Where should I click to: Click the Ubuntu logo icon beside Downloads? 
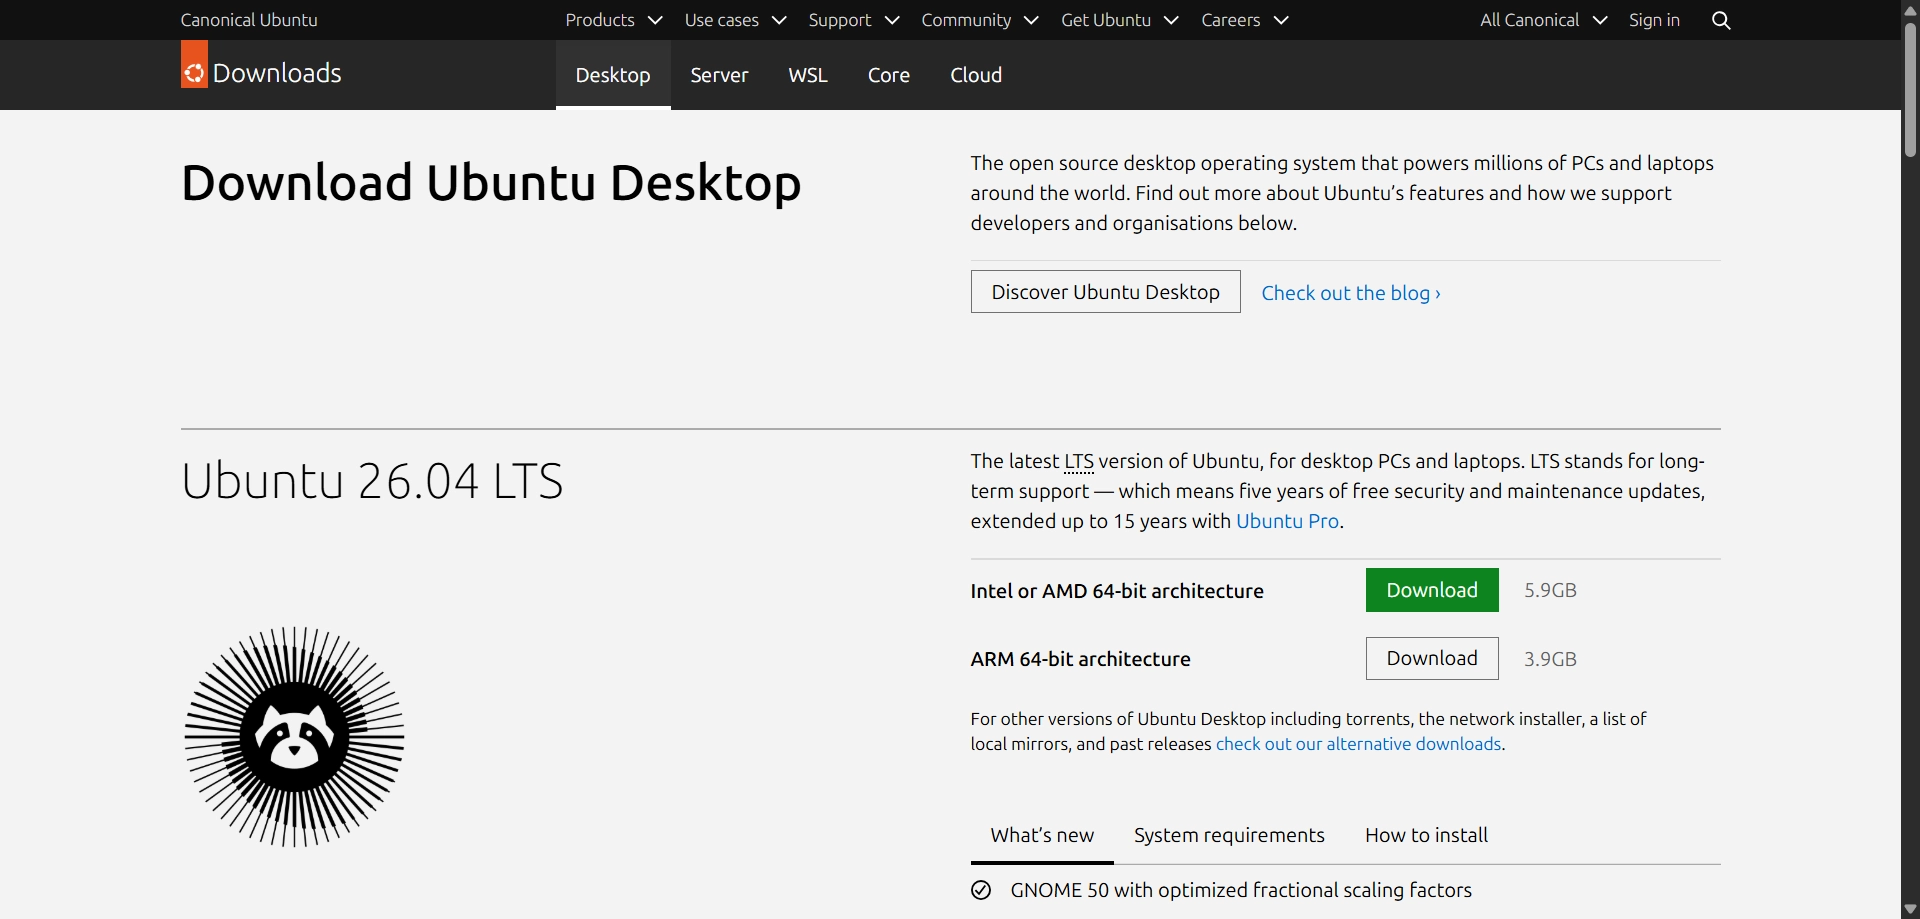tap(194, 64)
